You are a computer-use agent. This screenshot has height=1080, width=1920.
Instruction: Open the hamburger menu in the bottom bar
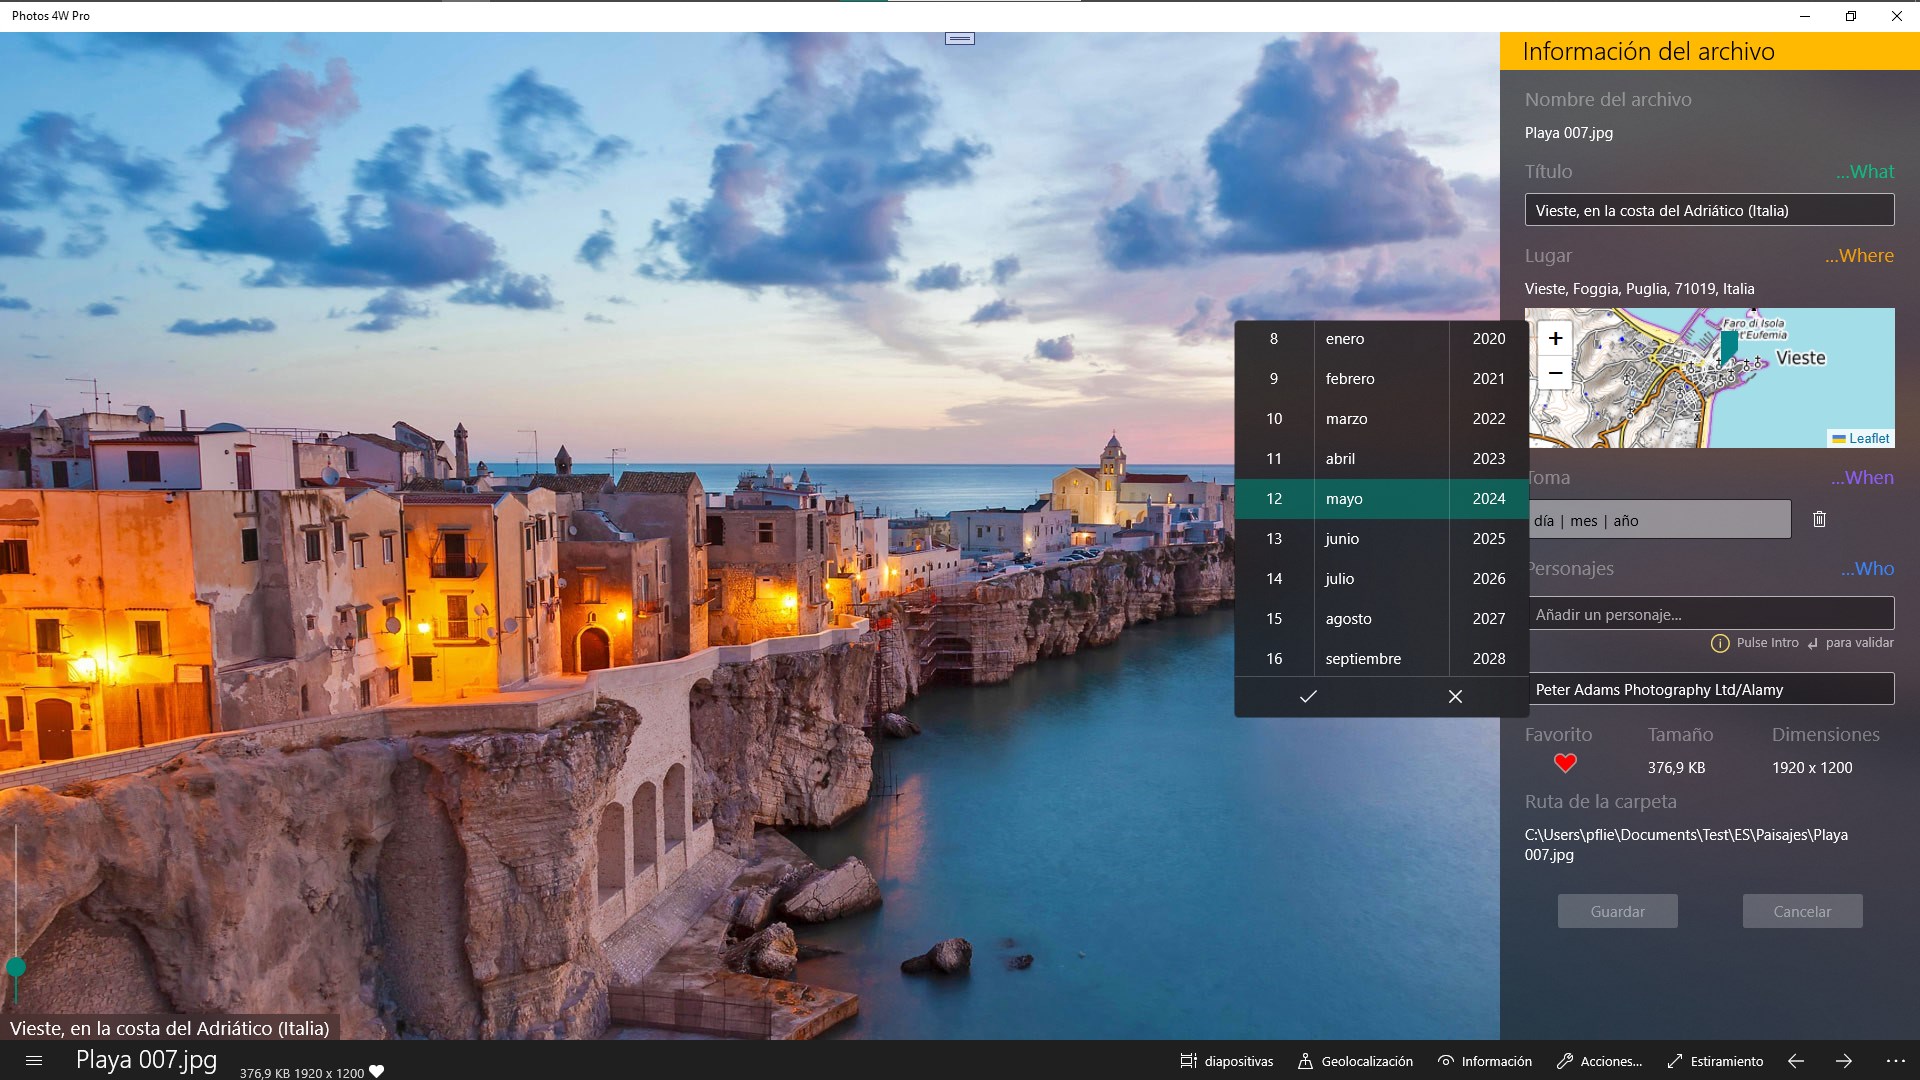coord(34,1061)
